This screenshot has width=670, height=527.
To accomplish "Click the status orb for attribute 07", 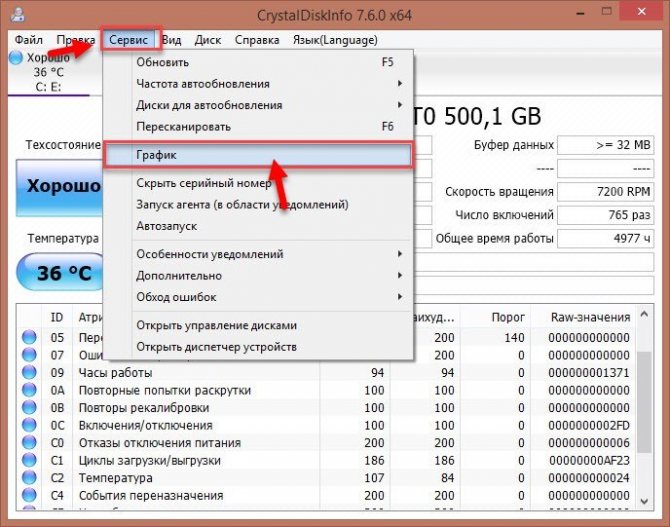I will click(29, 355).
